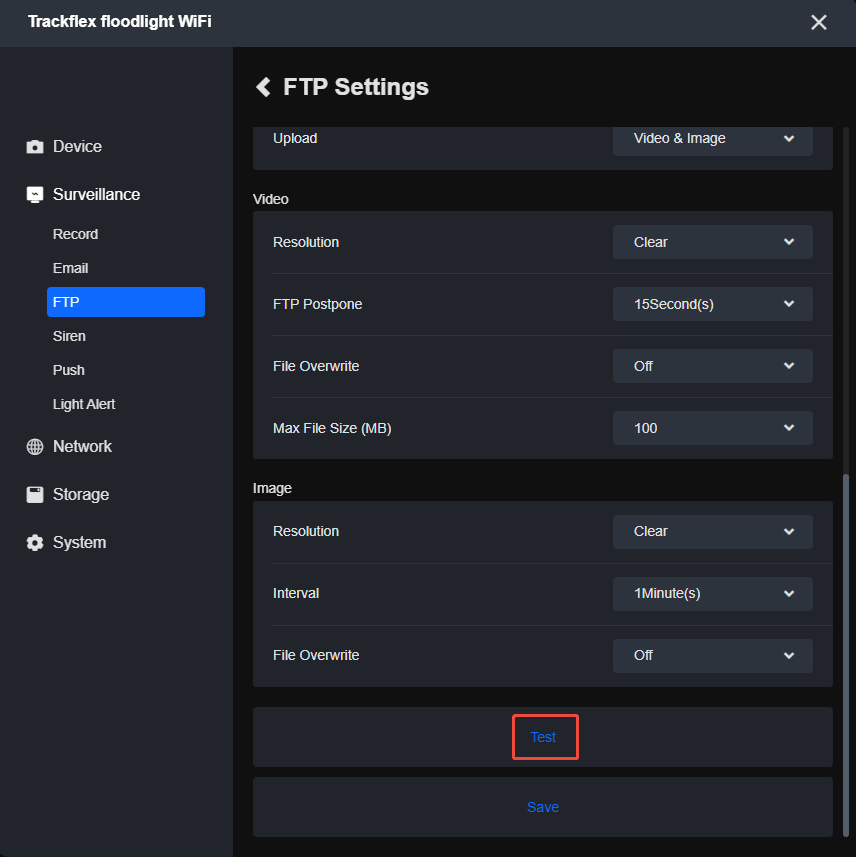Open the Upload Video & Image dropdown
This screenshot has width=856, height=857.
click(712, 139)
